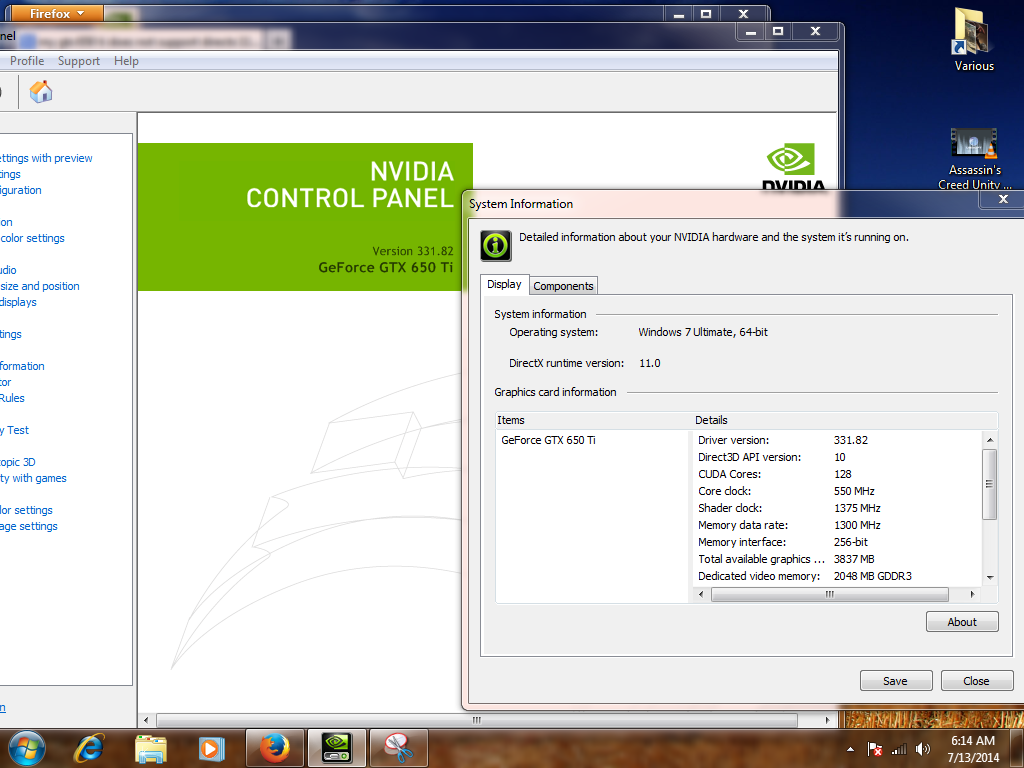Switch to the Components tab
This screenshot has height=768, width=1024.
click(563, 285)
